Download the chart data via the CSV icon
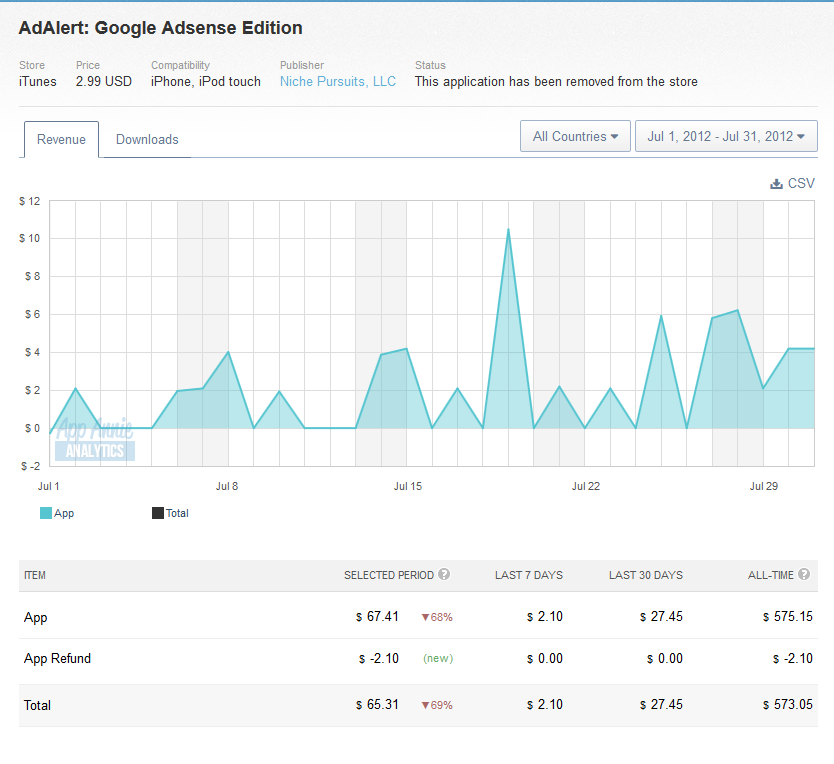Image resolution: width=834 pixels, height=764 pixels. [777, 184]
